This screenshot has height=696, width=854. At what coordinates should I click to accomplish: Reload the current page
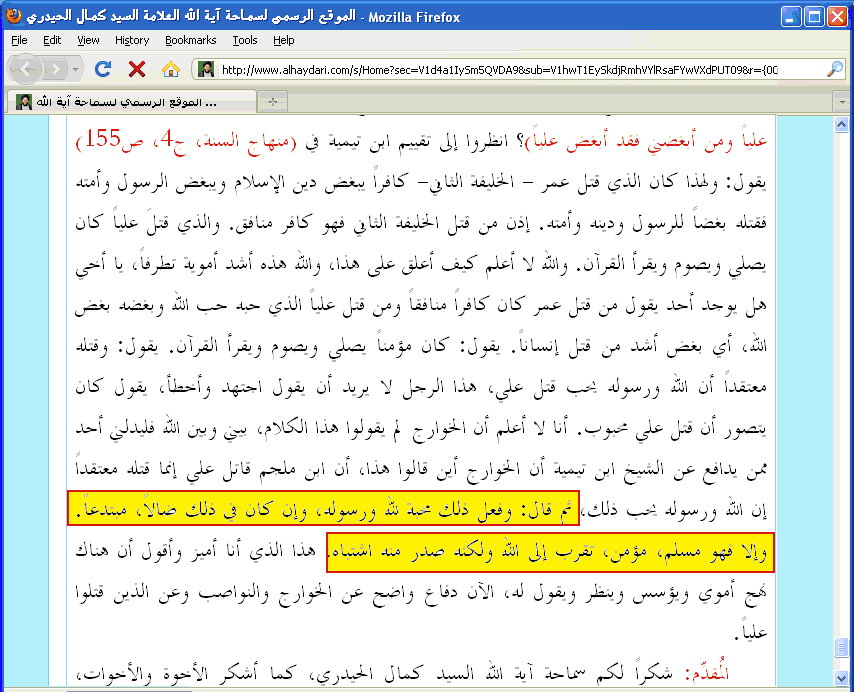click(x=103, y=69)
